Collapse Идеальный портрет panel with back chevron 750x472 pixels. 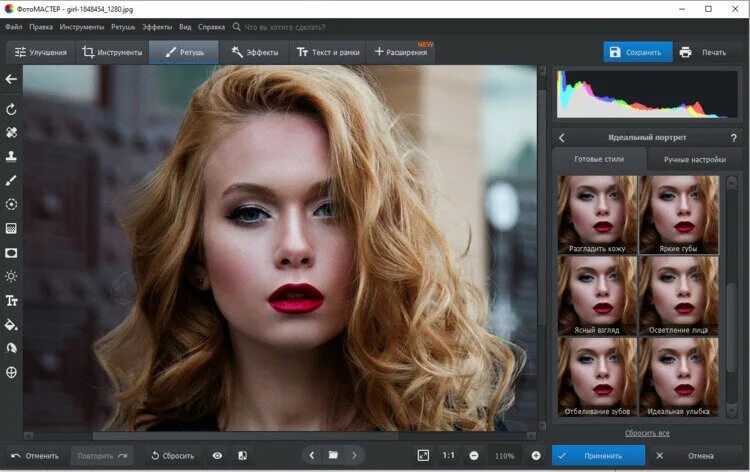(x=562, y=138)
